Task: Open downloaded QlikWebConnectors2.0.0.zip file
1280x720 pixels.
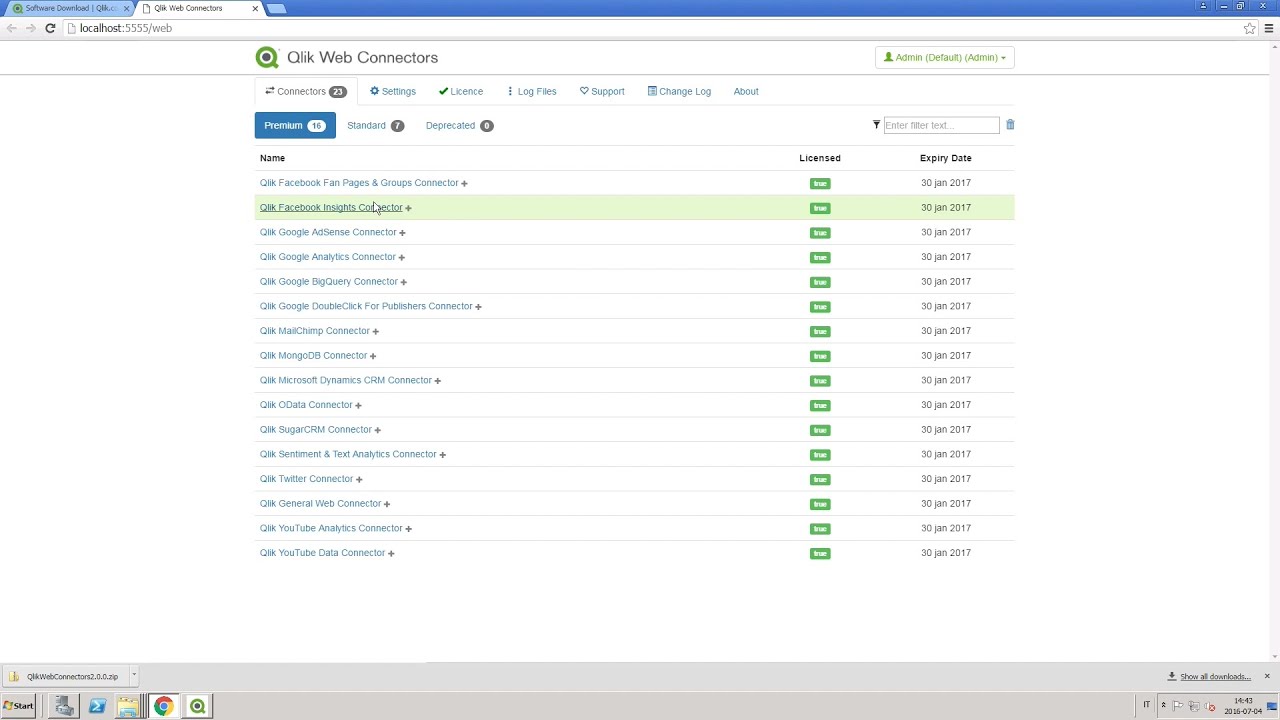Action: 65,677
